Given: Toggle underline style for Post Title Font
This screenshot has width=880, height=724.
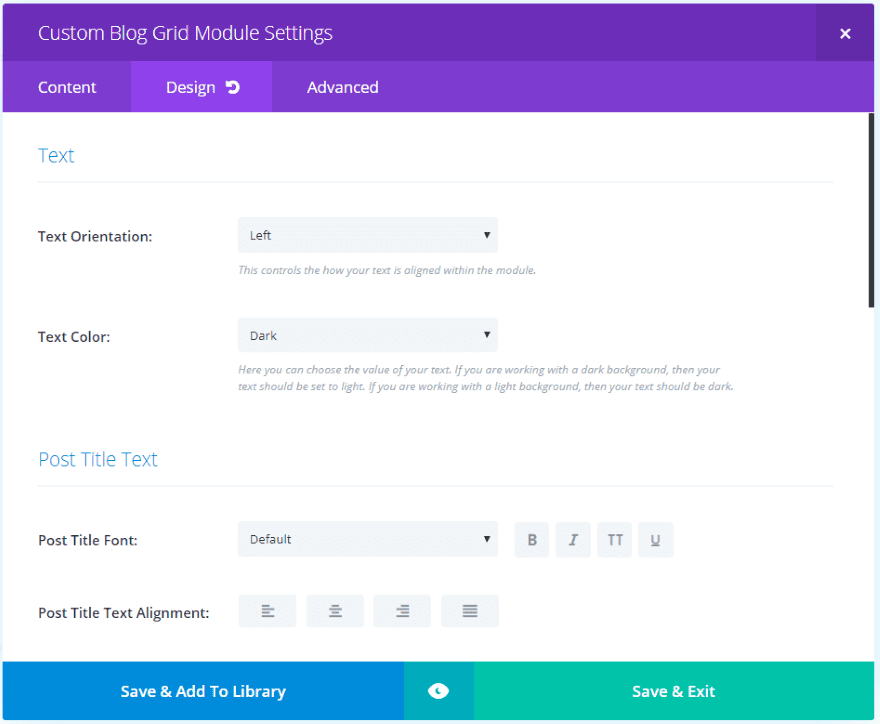Looking at the screenshot, I should 656,540.
